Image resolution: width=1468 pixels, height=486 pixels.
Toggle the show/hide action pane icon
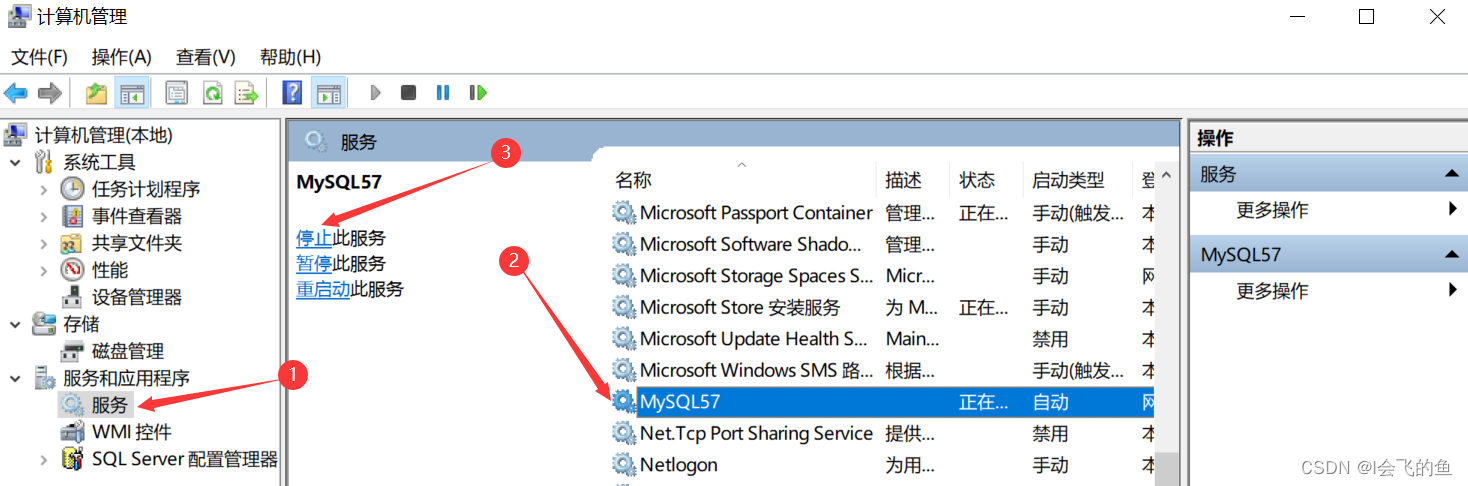pos(328,93)
